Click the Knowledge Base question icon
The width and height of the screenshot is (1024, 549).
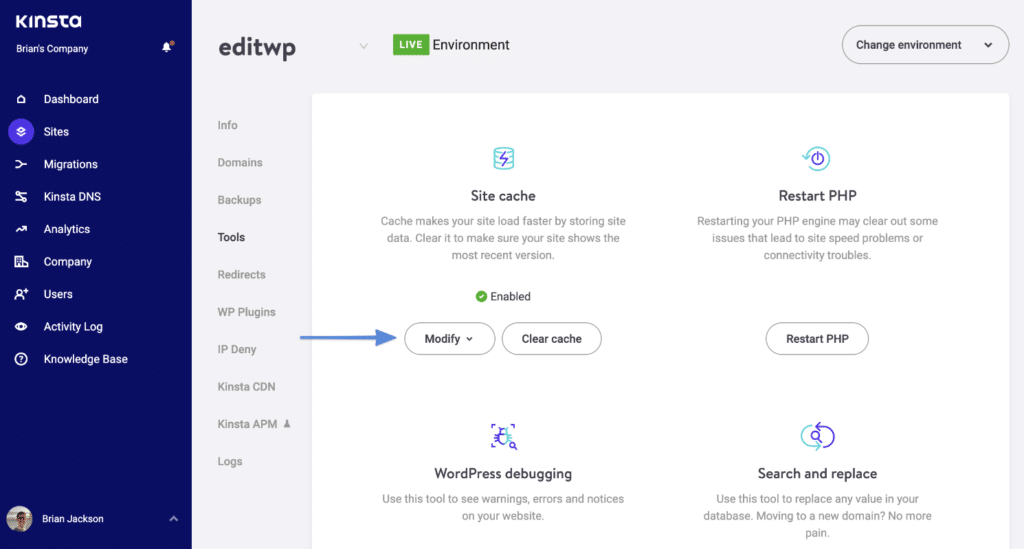pyautogui.click(x=21, y=359)
